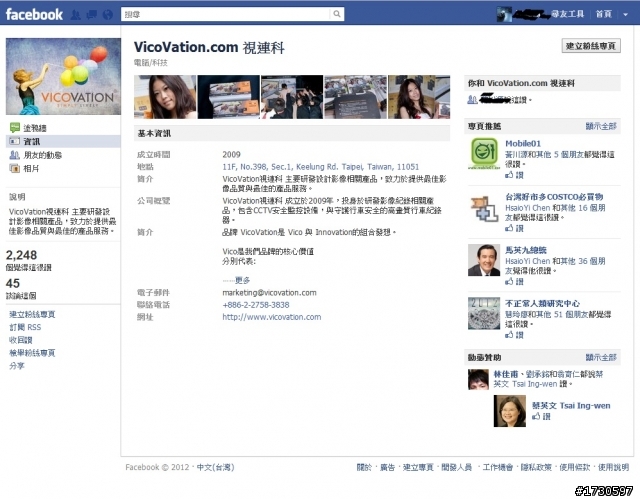Open fifth photo of woman holding product

coord(419,97)
